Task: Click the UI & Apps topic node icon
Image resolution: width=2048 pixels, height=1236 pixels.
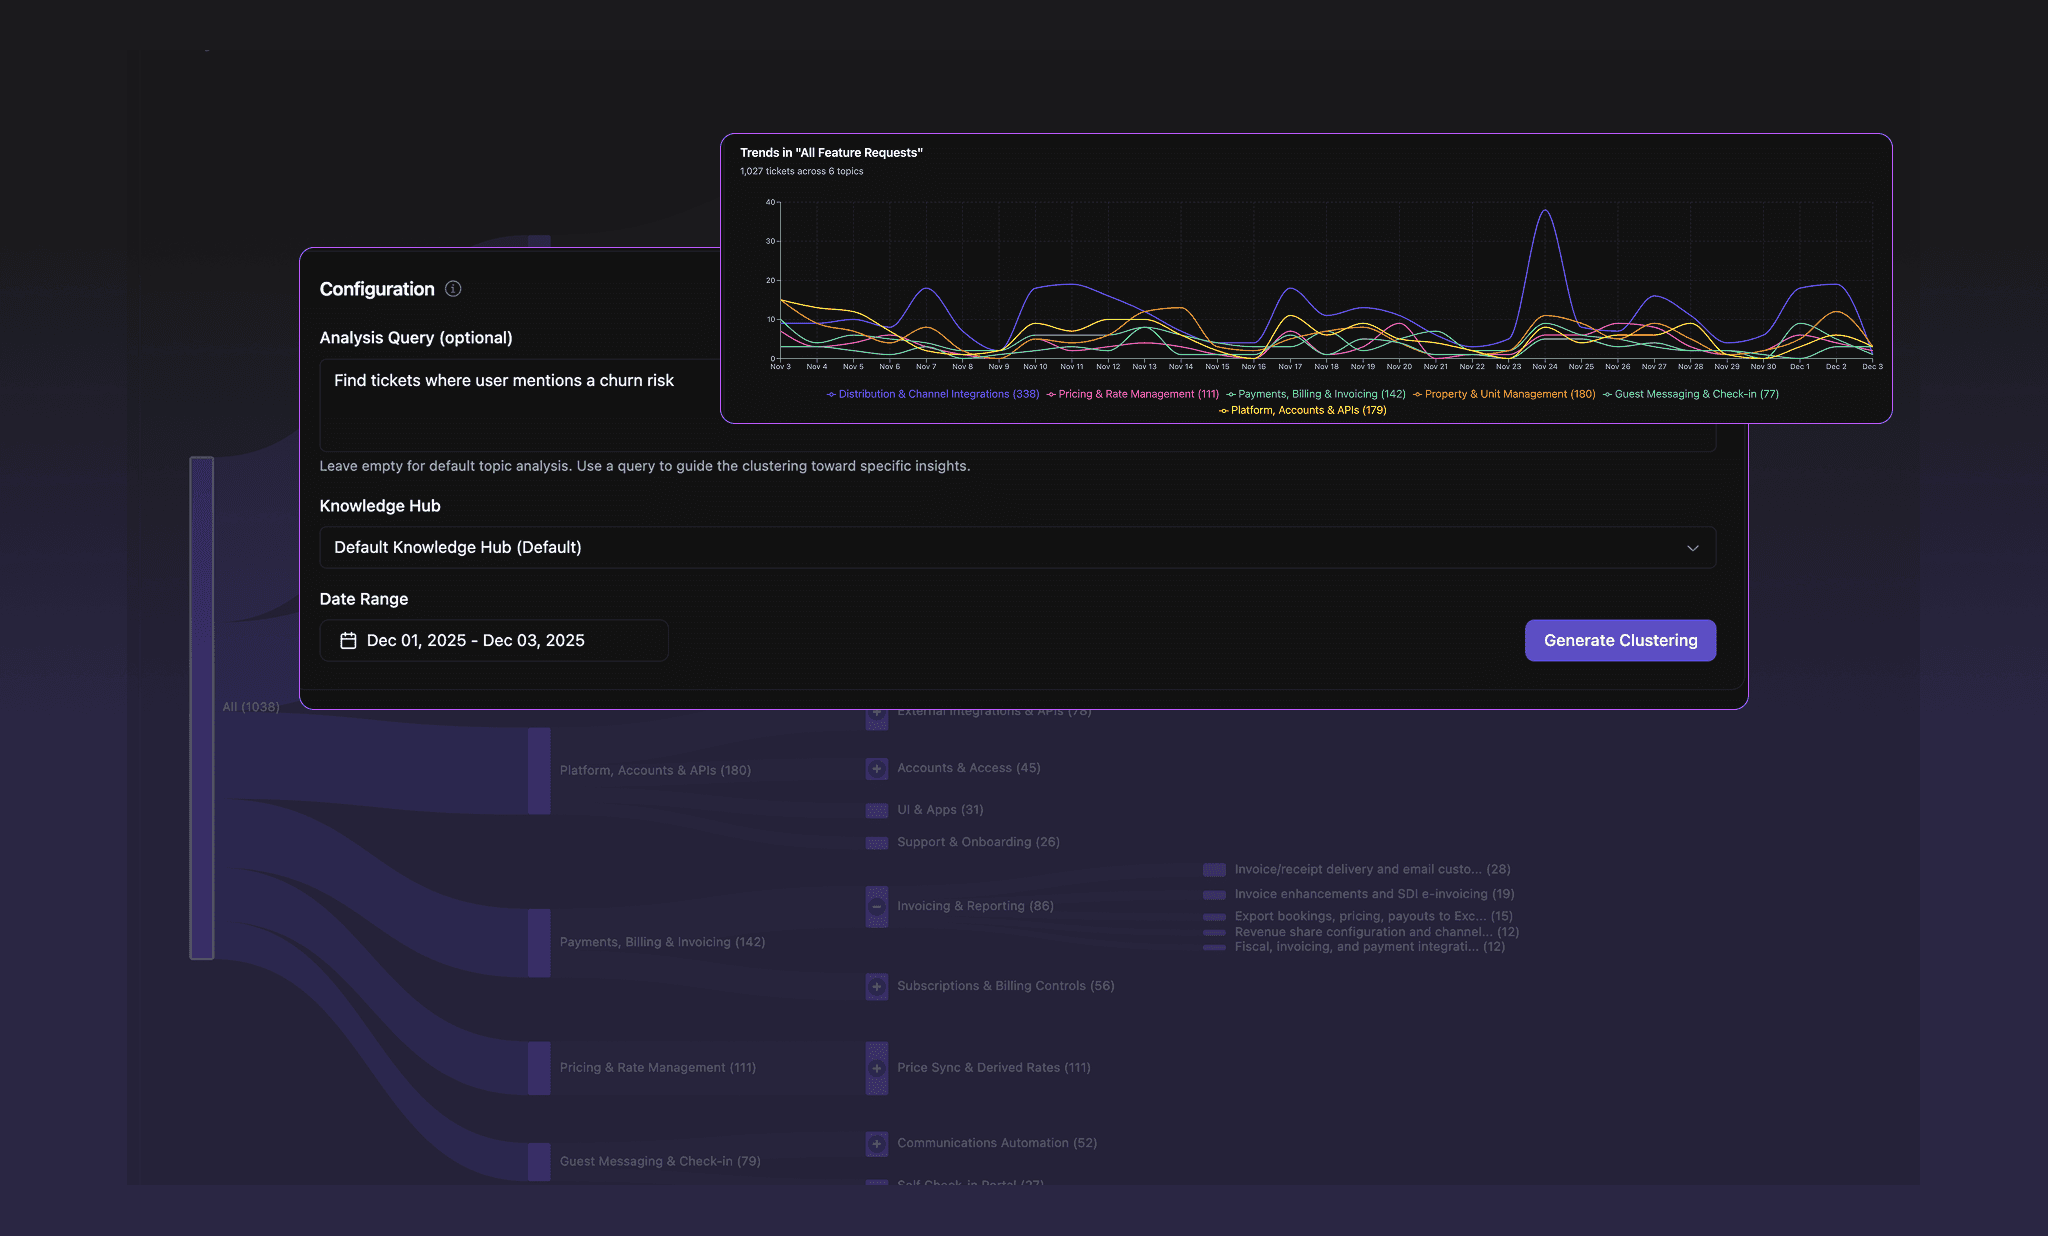Action: tap(877, 810)
